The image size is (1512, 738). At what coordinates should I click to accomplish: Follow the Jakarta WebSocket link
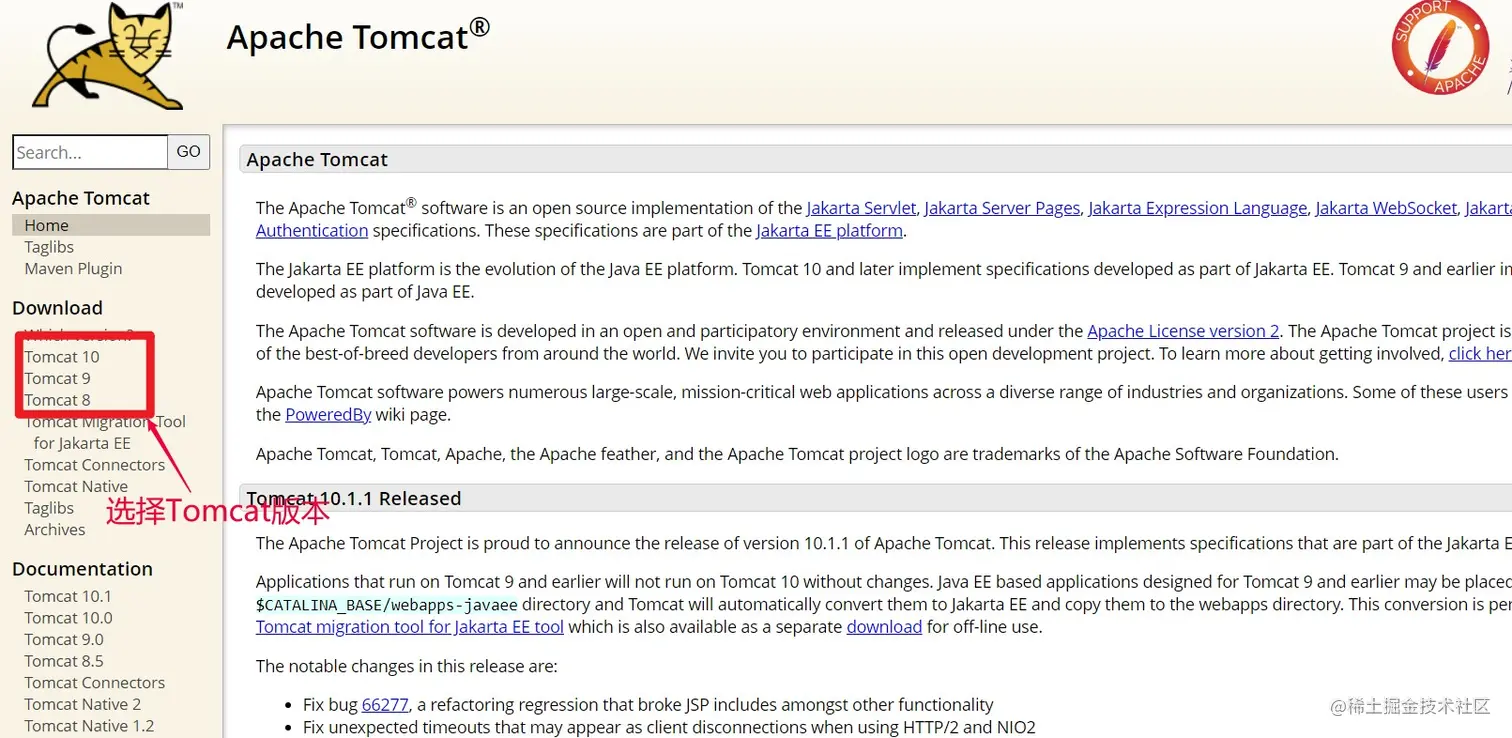1386,208
